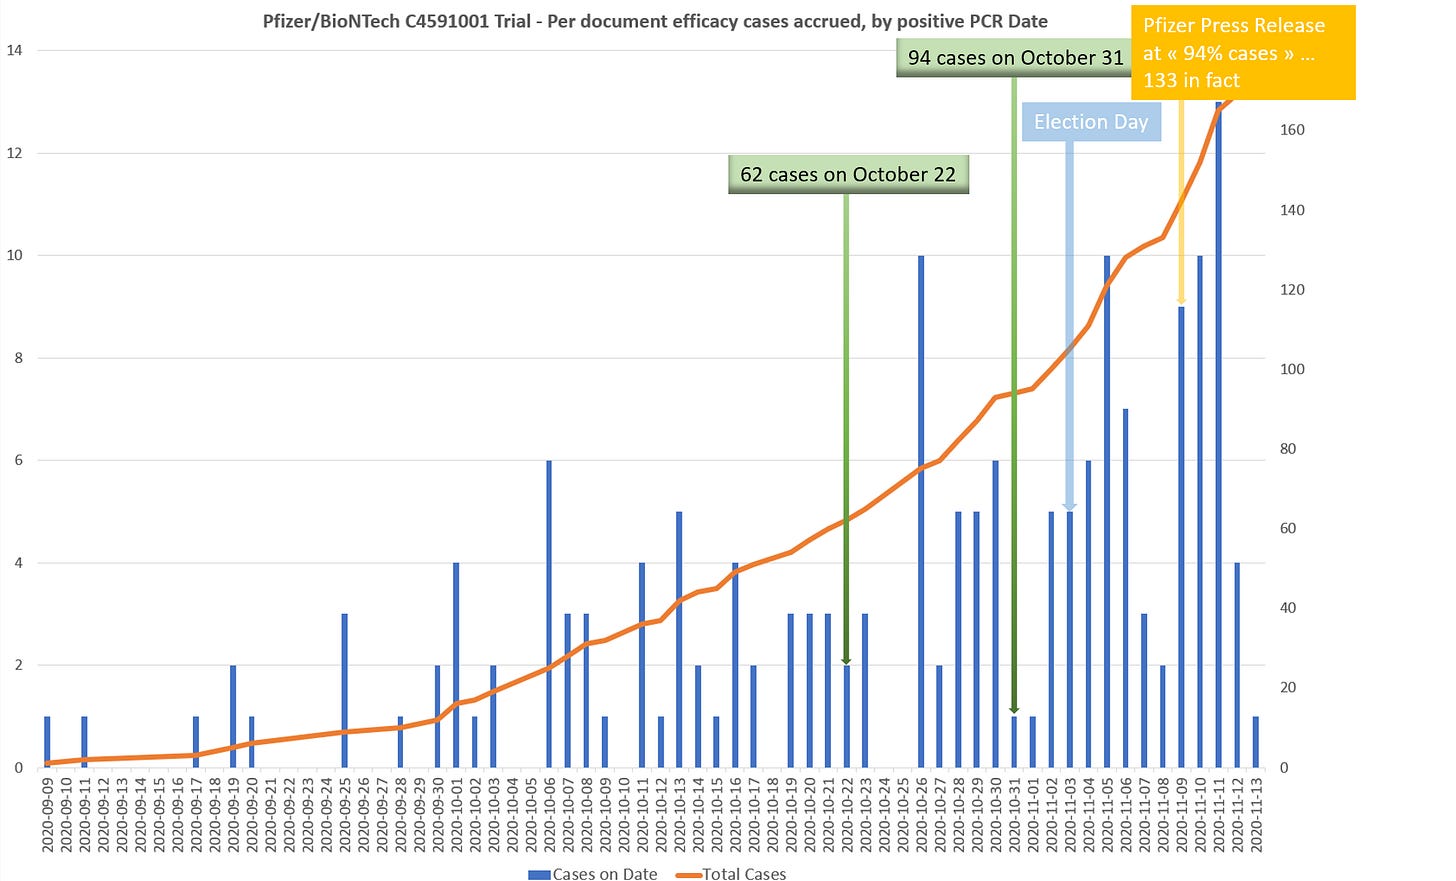This screenshot has width=1456, height=881.
Task: Select the 'Cases on Date' legend text
Action: coord(604,874)
